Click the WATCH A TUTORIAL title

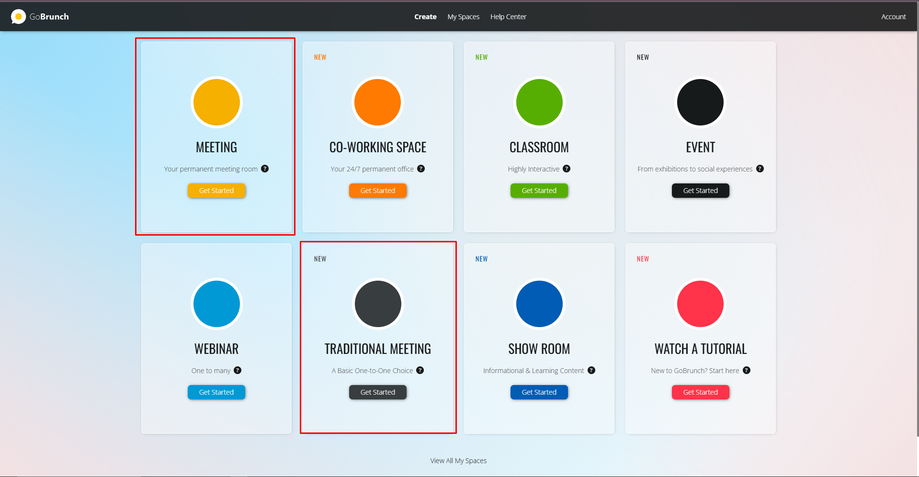tap(700, 349)
